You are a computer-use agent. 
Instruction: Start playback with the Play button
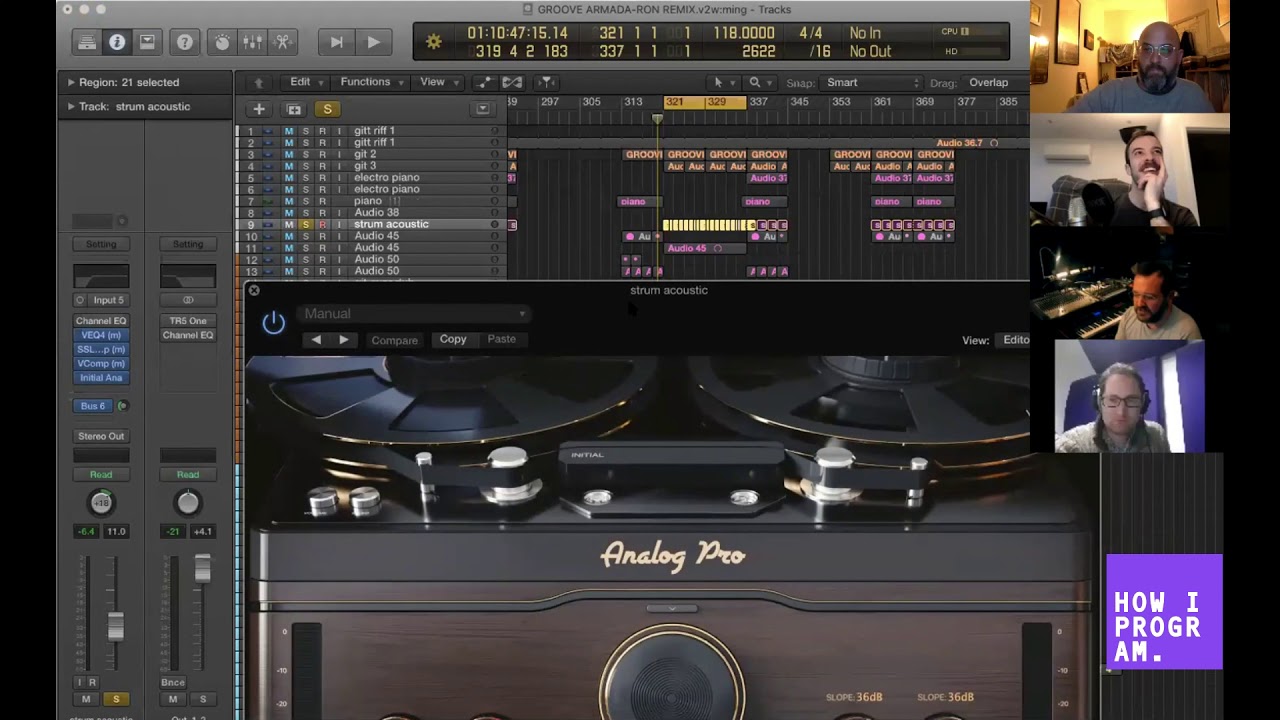373,42
